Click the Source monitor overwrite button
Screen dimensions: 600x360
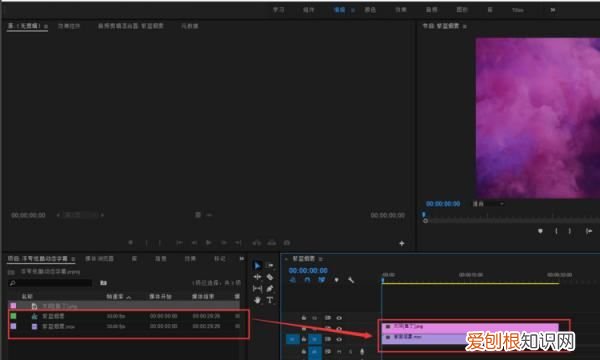tap(271, 243)
